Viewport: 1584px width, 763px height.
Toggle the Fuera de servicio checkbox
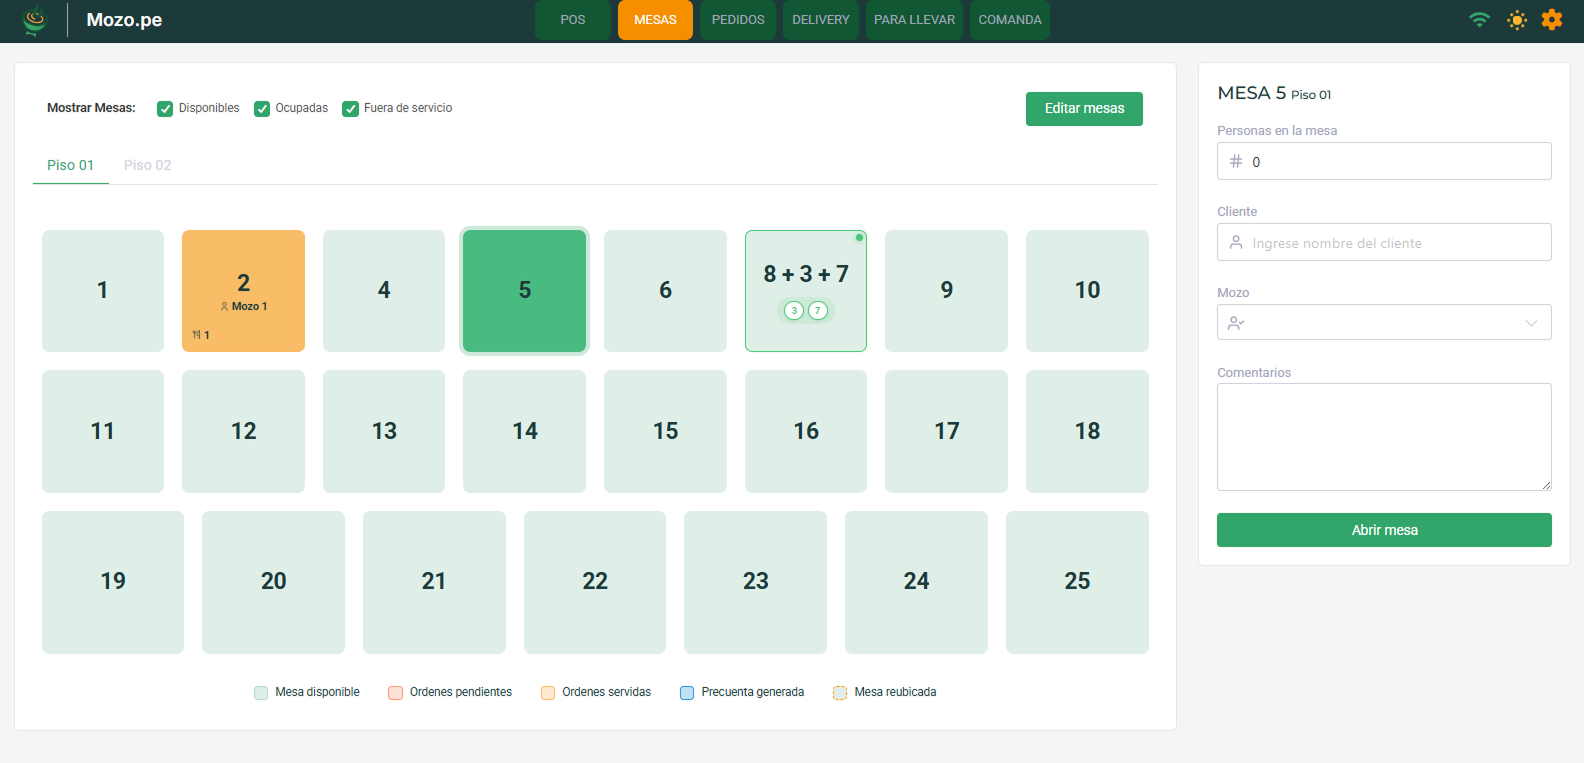click(x=350, y=109)
